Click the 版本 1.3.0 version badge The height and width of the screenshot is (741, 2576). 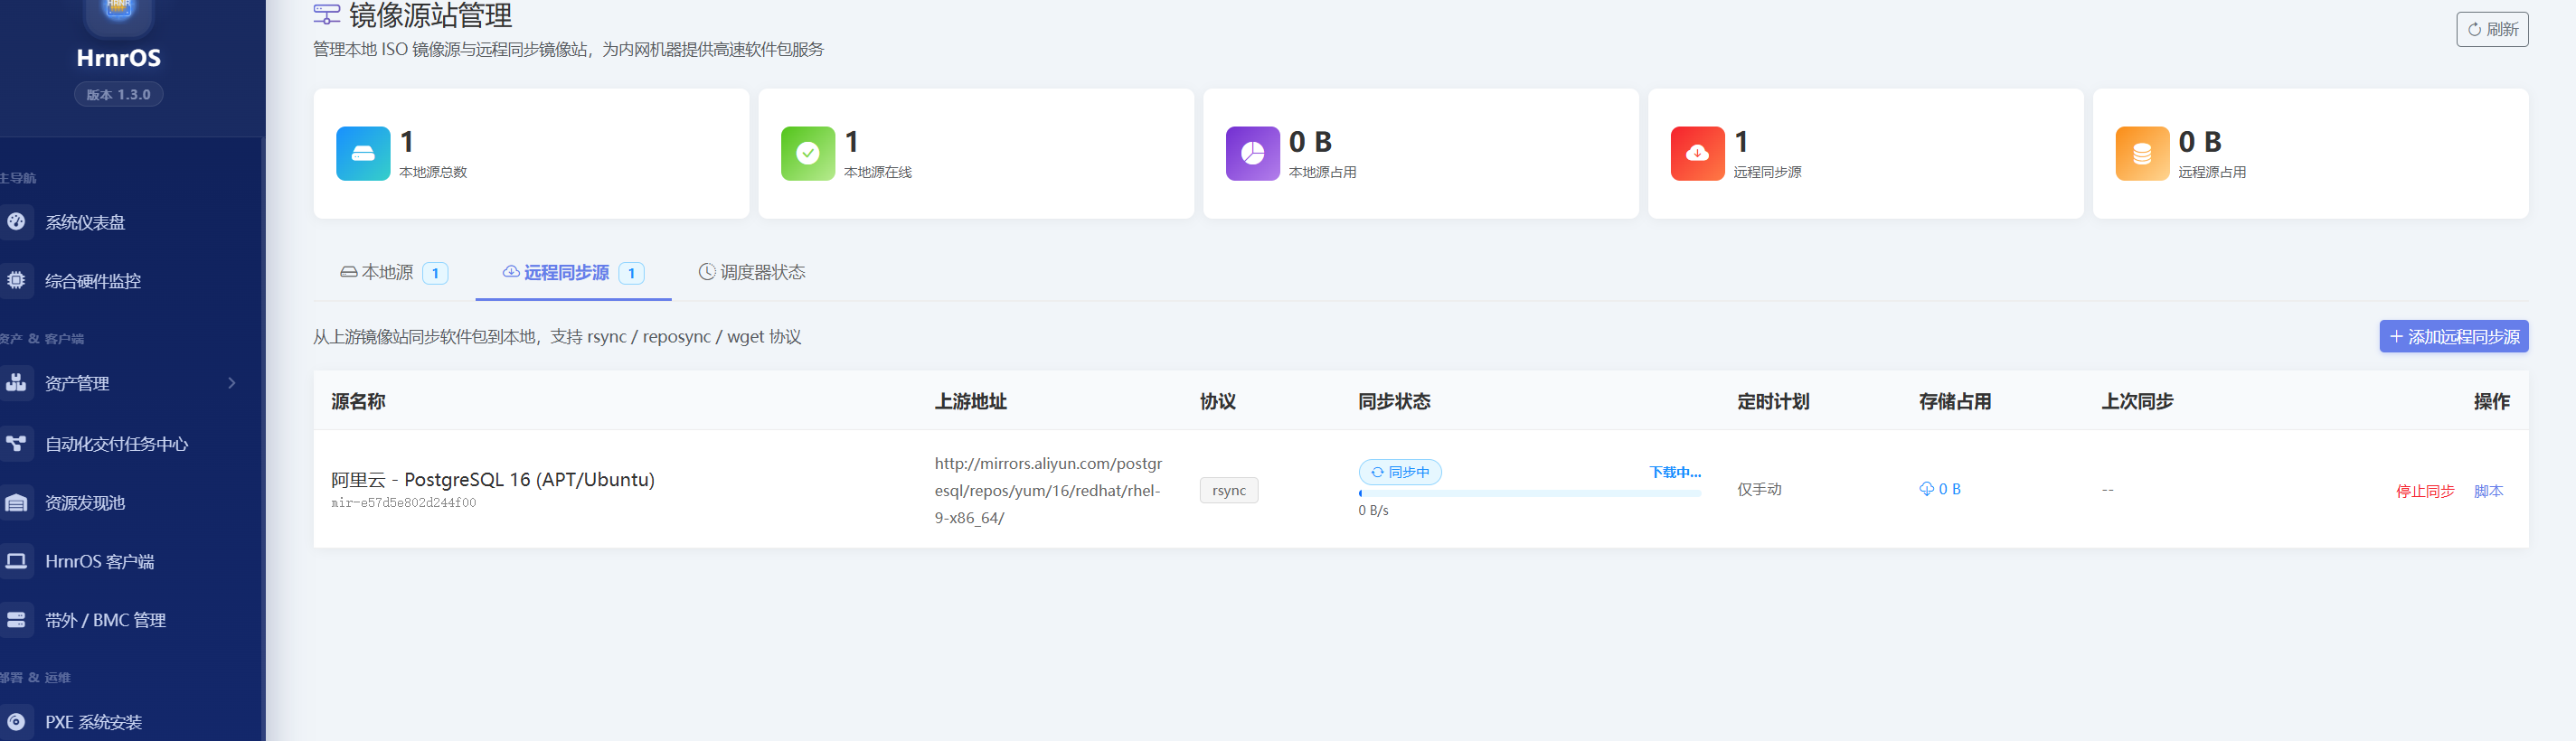tap(119, 94)
